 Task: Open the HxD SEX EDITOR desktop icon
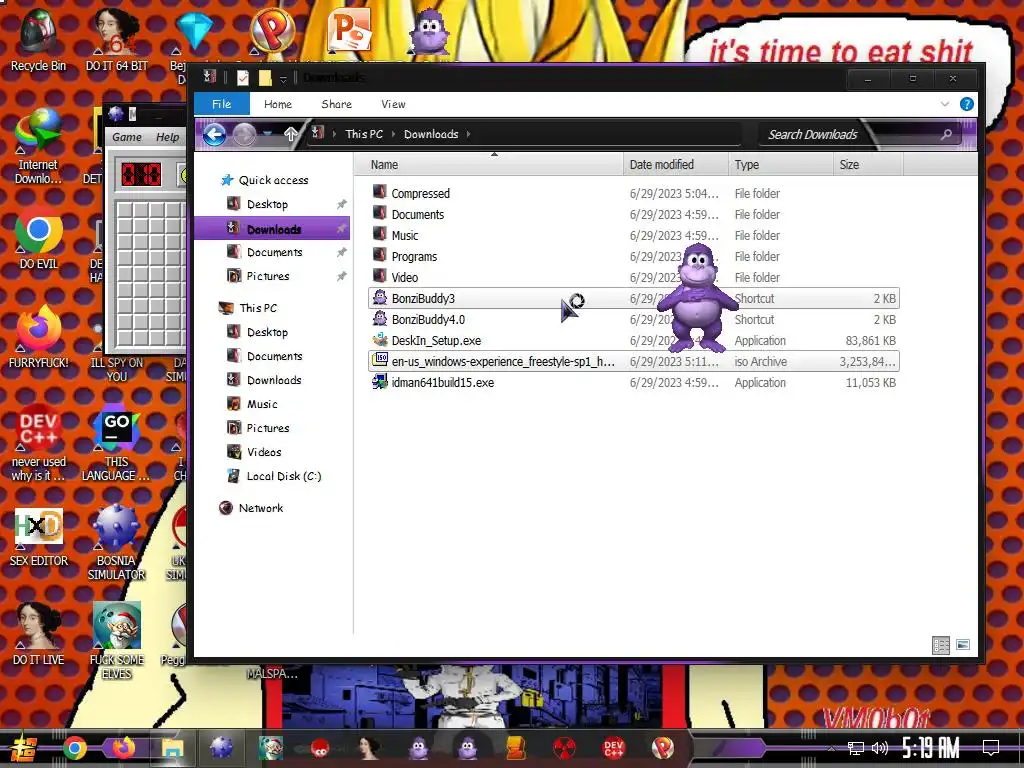[x=39, y=527]
